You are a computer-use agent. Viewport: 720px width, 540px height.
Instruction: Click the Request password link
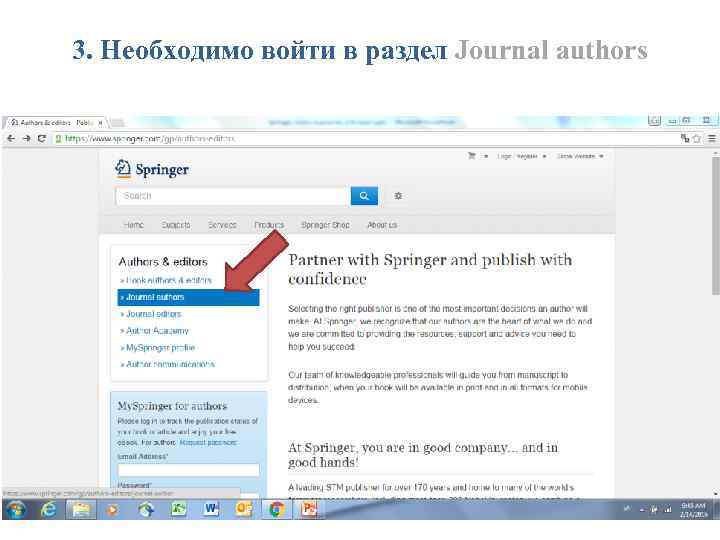pos(208,443)
